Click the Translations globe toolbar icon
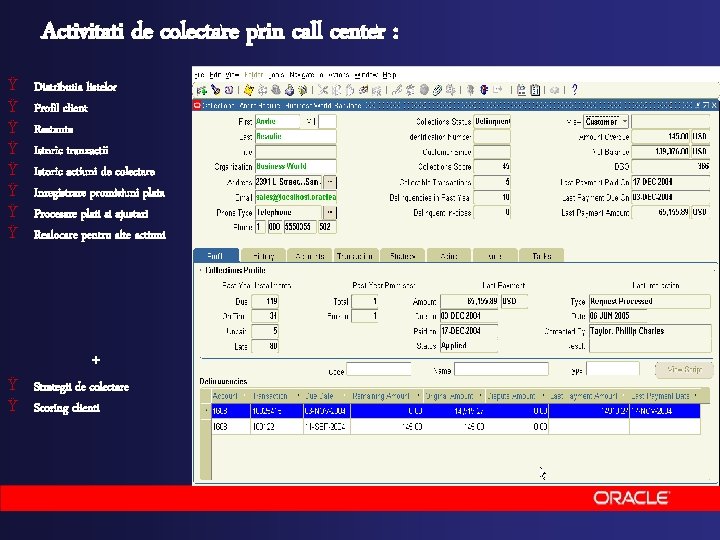This screenshot has width=720, height=540. tap(424, 90)
